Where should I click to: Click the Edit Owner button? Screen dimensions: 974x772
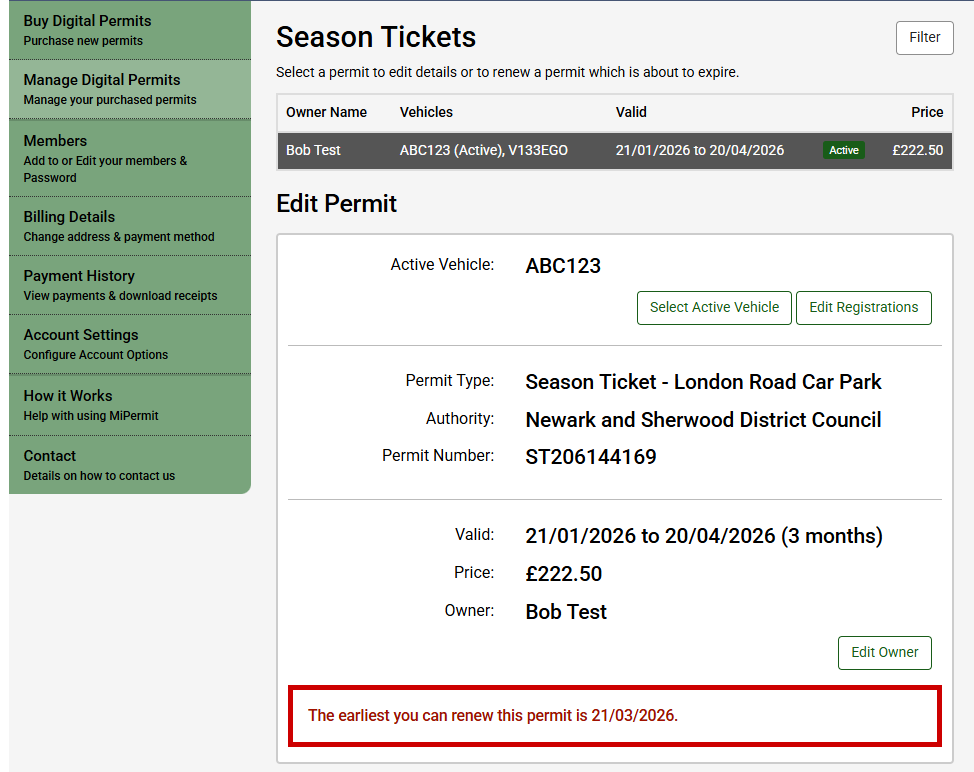[884, 653]
